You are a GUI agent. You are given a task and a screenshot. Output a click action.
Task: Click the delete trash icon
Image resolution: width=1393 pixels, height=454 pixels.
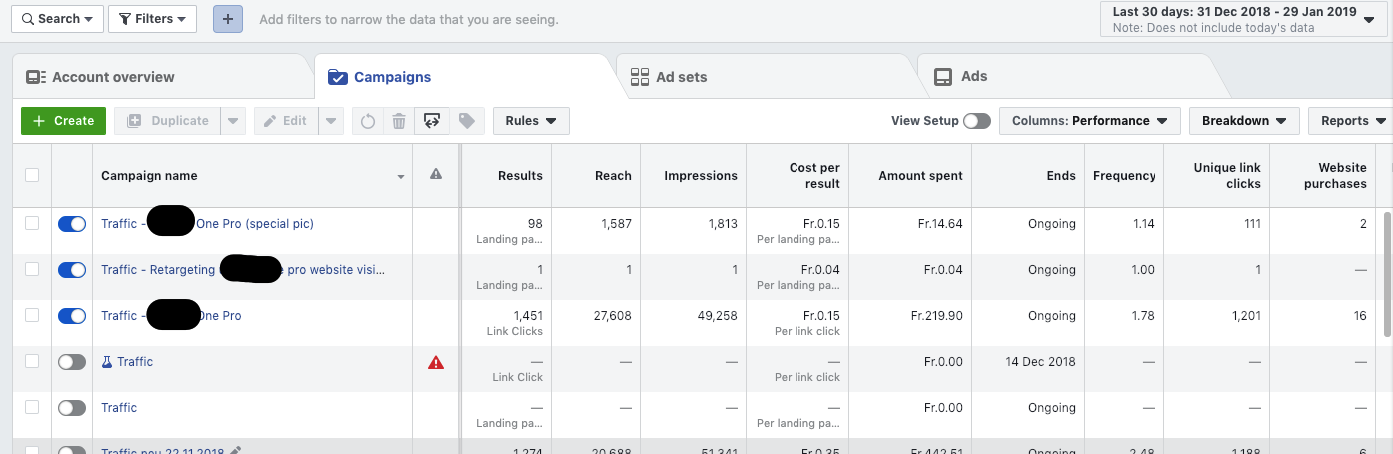(399, 121)
